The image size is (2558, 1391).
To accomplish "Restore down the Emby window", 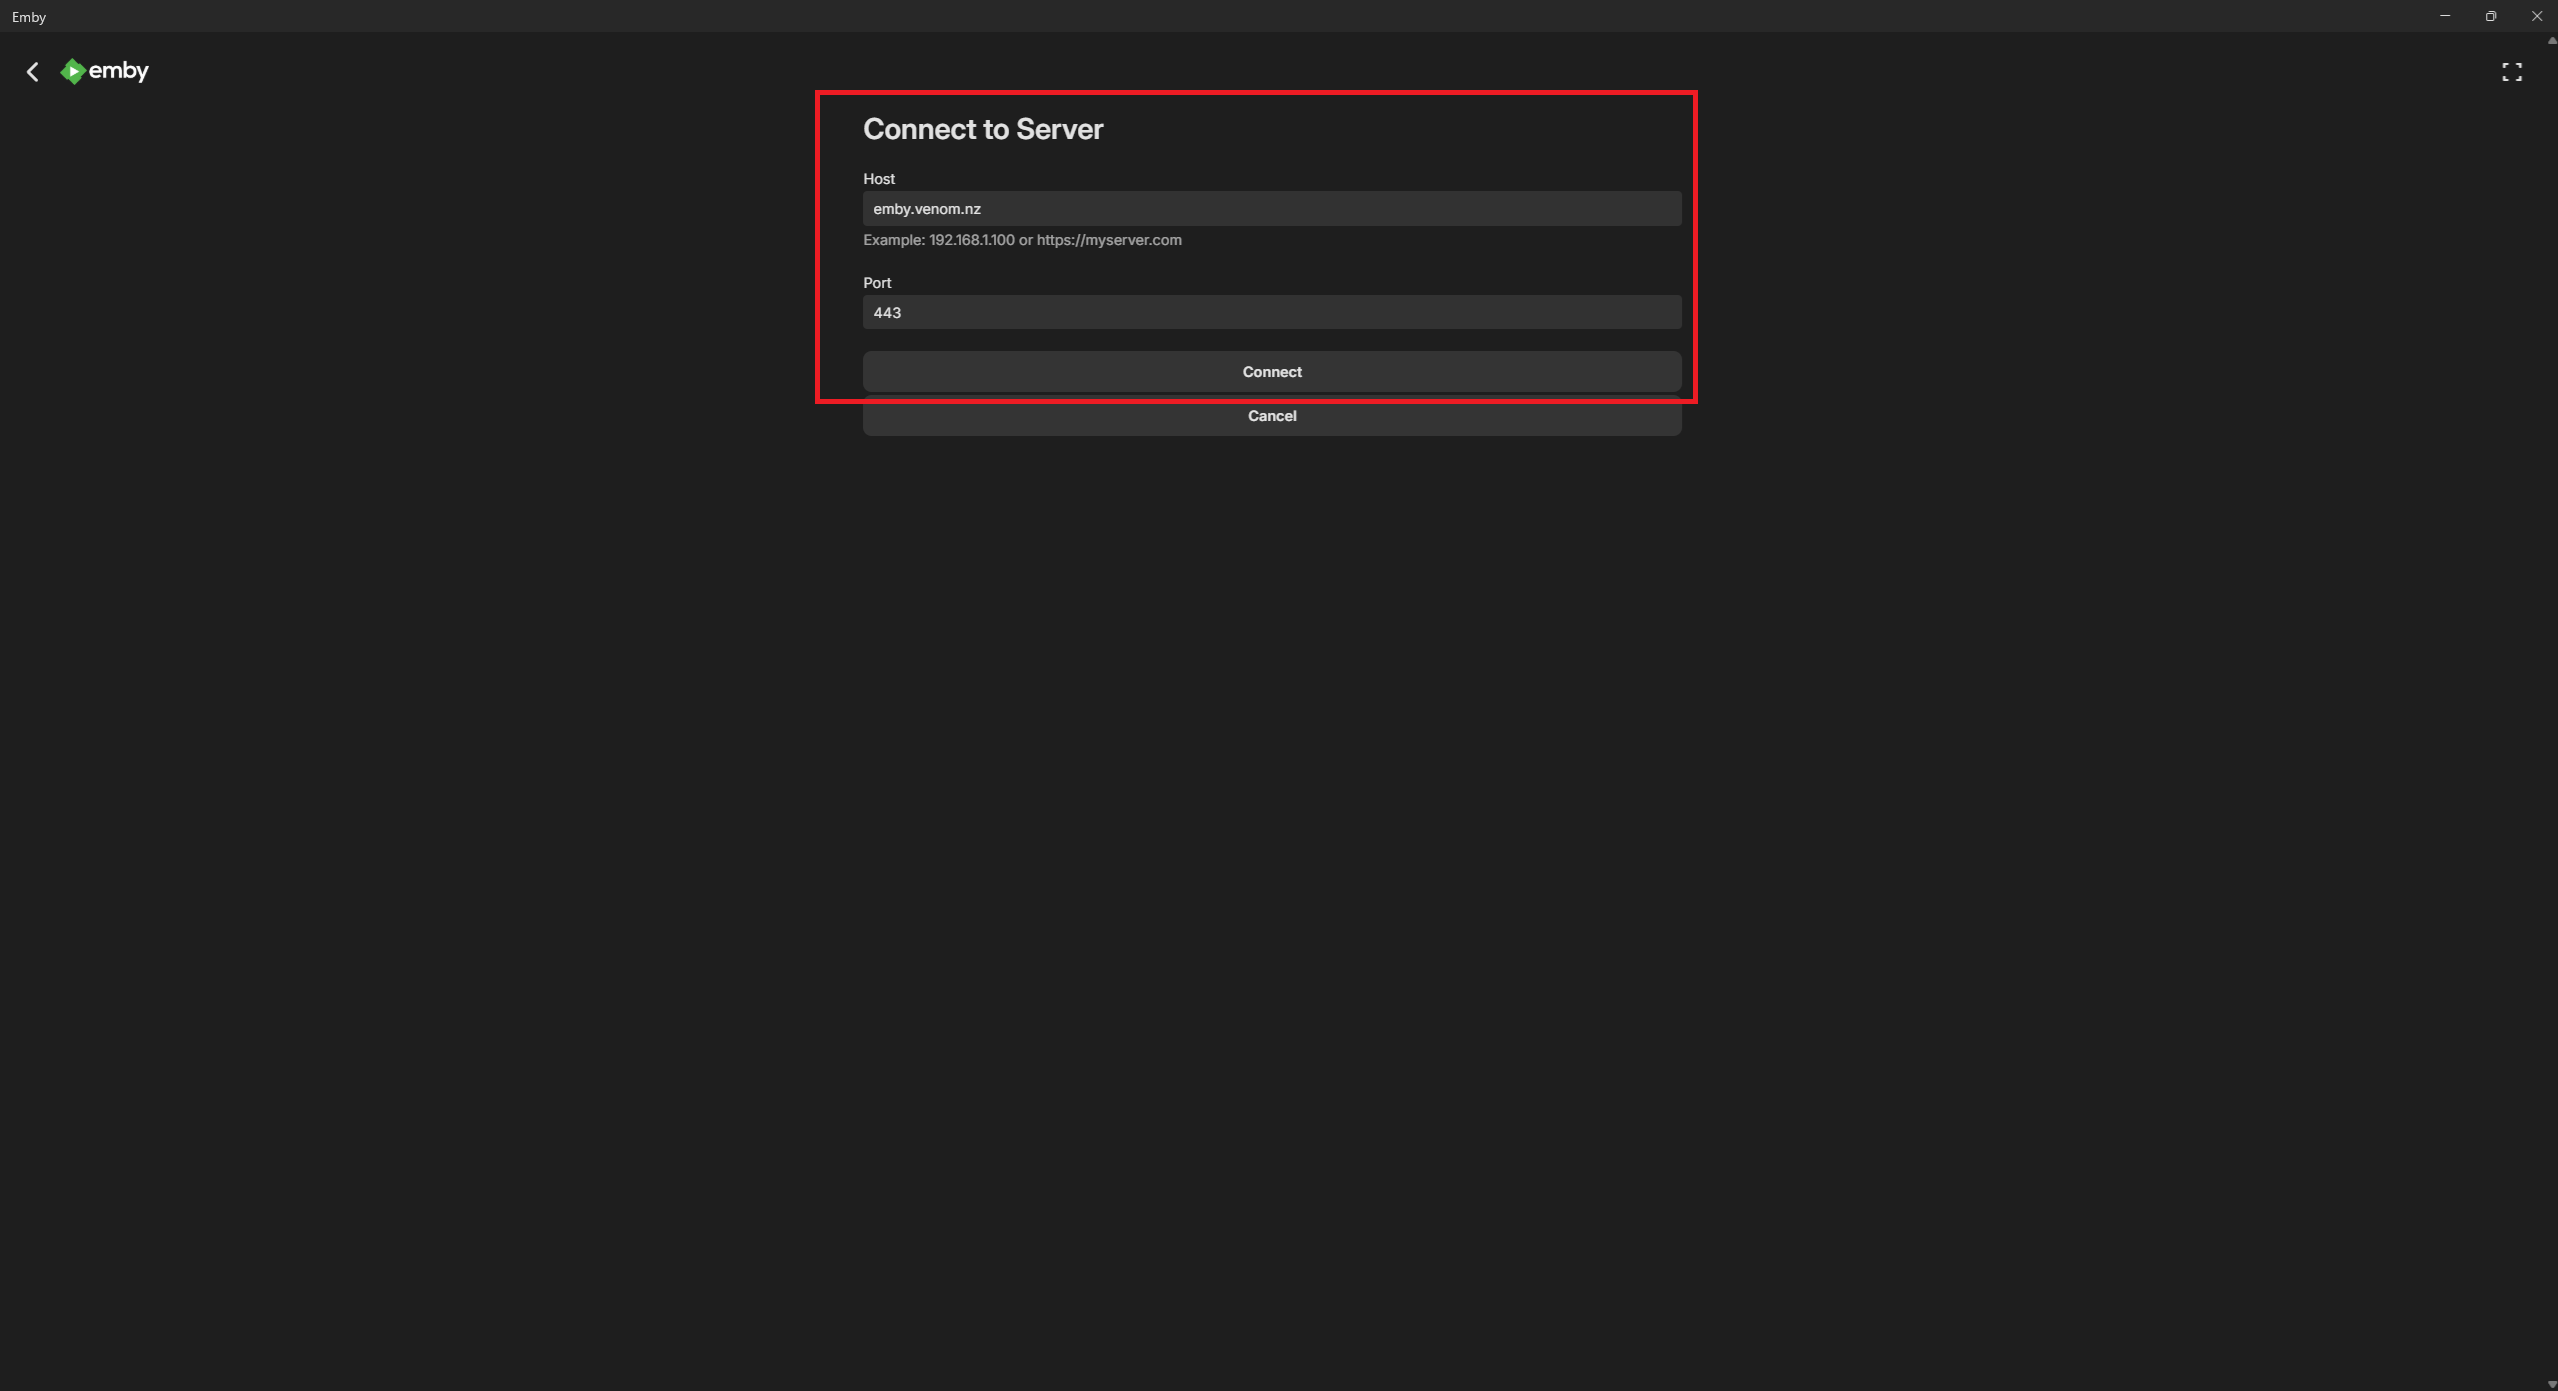I will coord(2490,16).
